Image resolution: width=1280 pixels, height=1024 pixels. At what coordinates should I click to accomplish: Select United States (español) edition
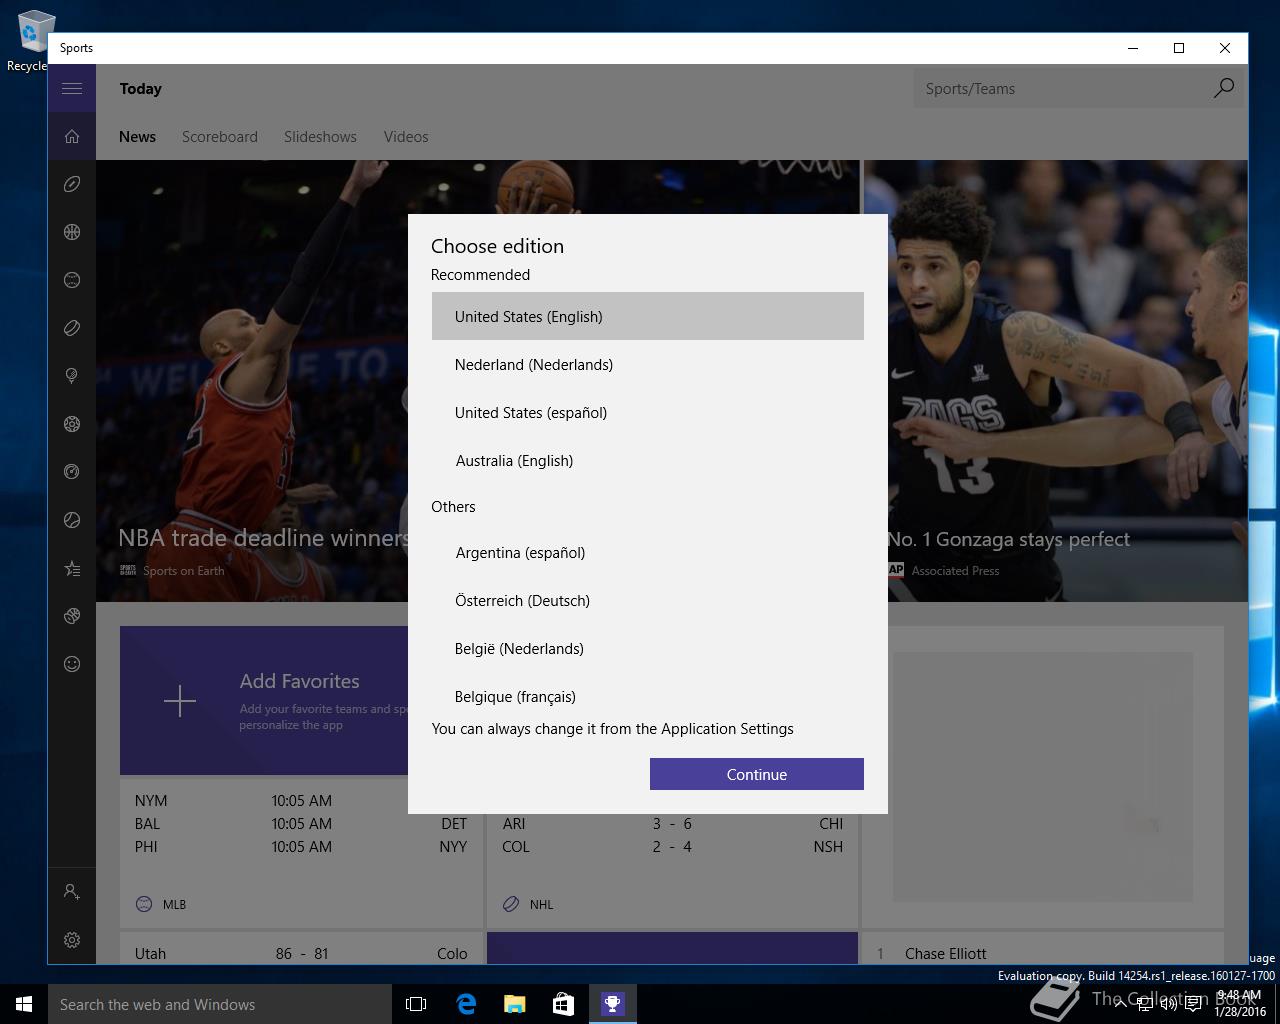click(x=648, y=412)
